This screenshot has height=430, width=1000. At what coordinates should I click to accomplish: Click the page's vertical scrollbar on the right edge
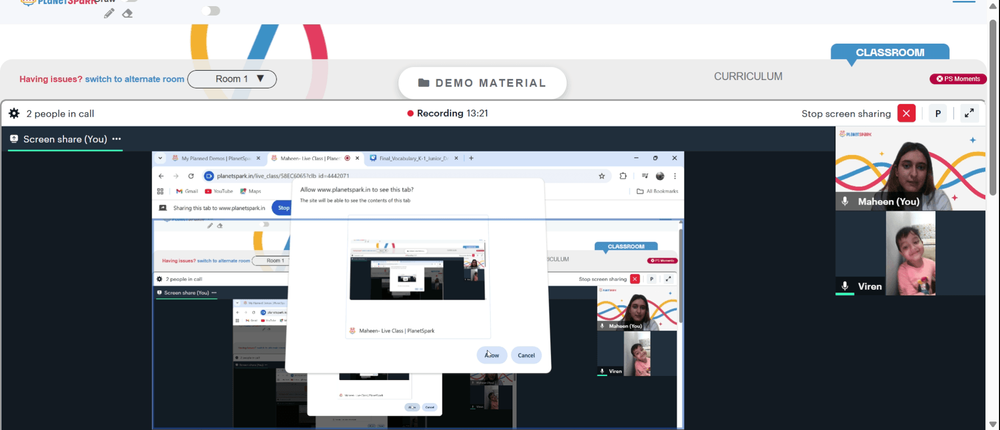(x=993, y=108)
